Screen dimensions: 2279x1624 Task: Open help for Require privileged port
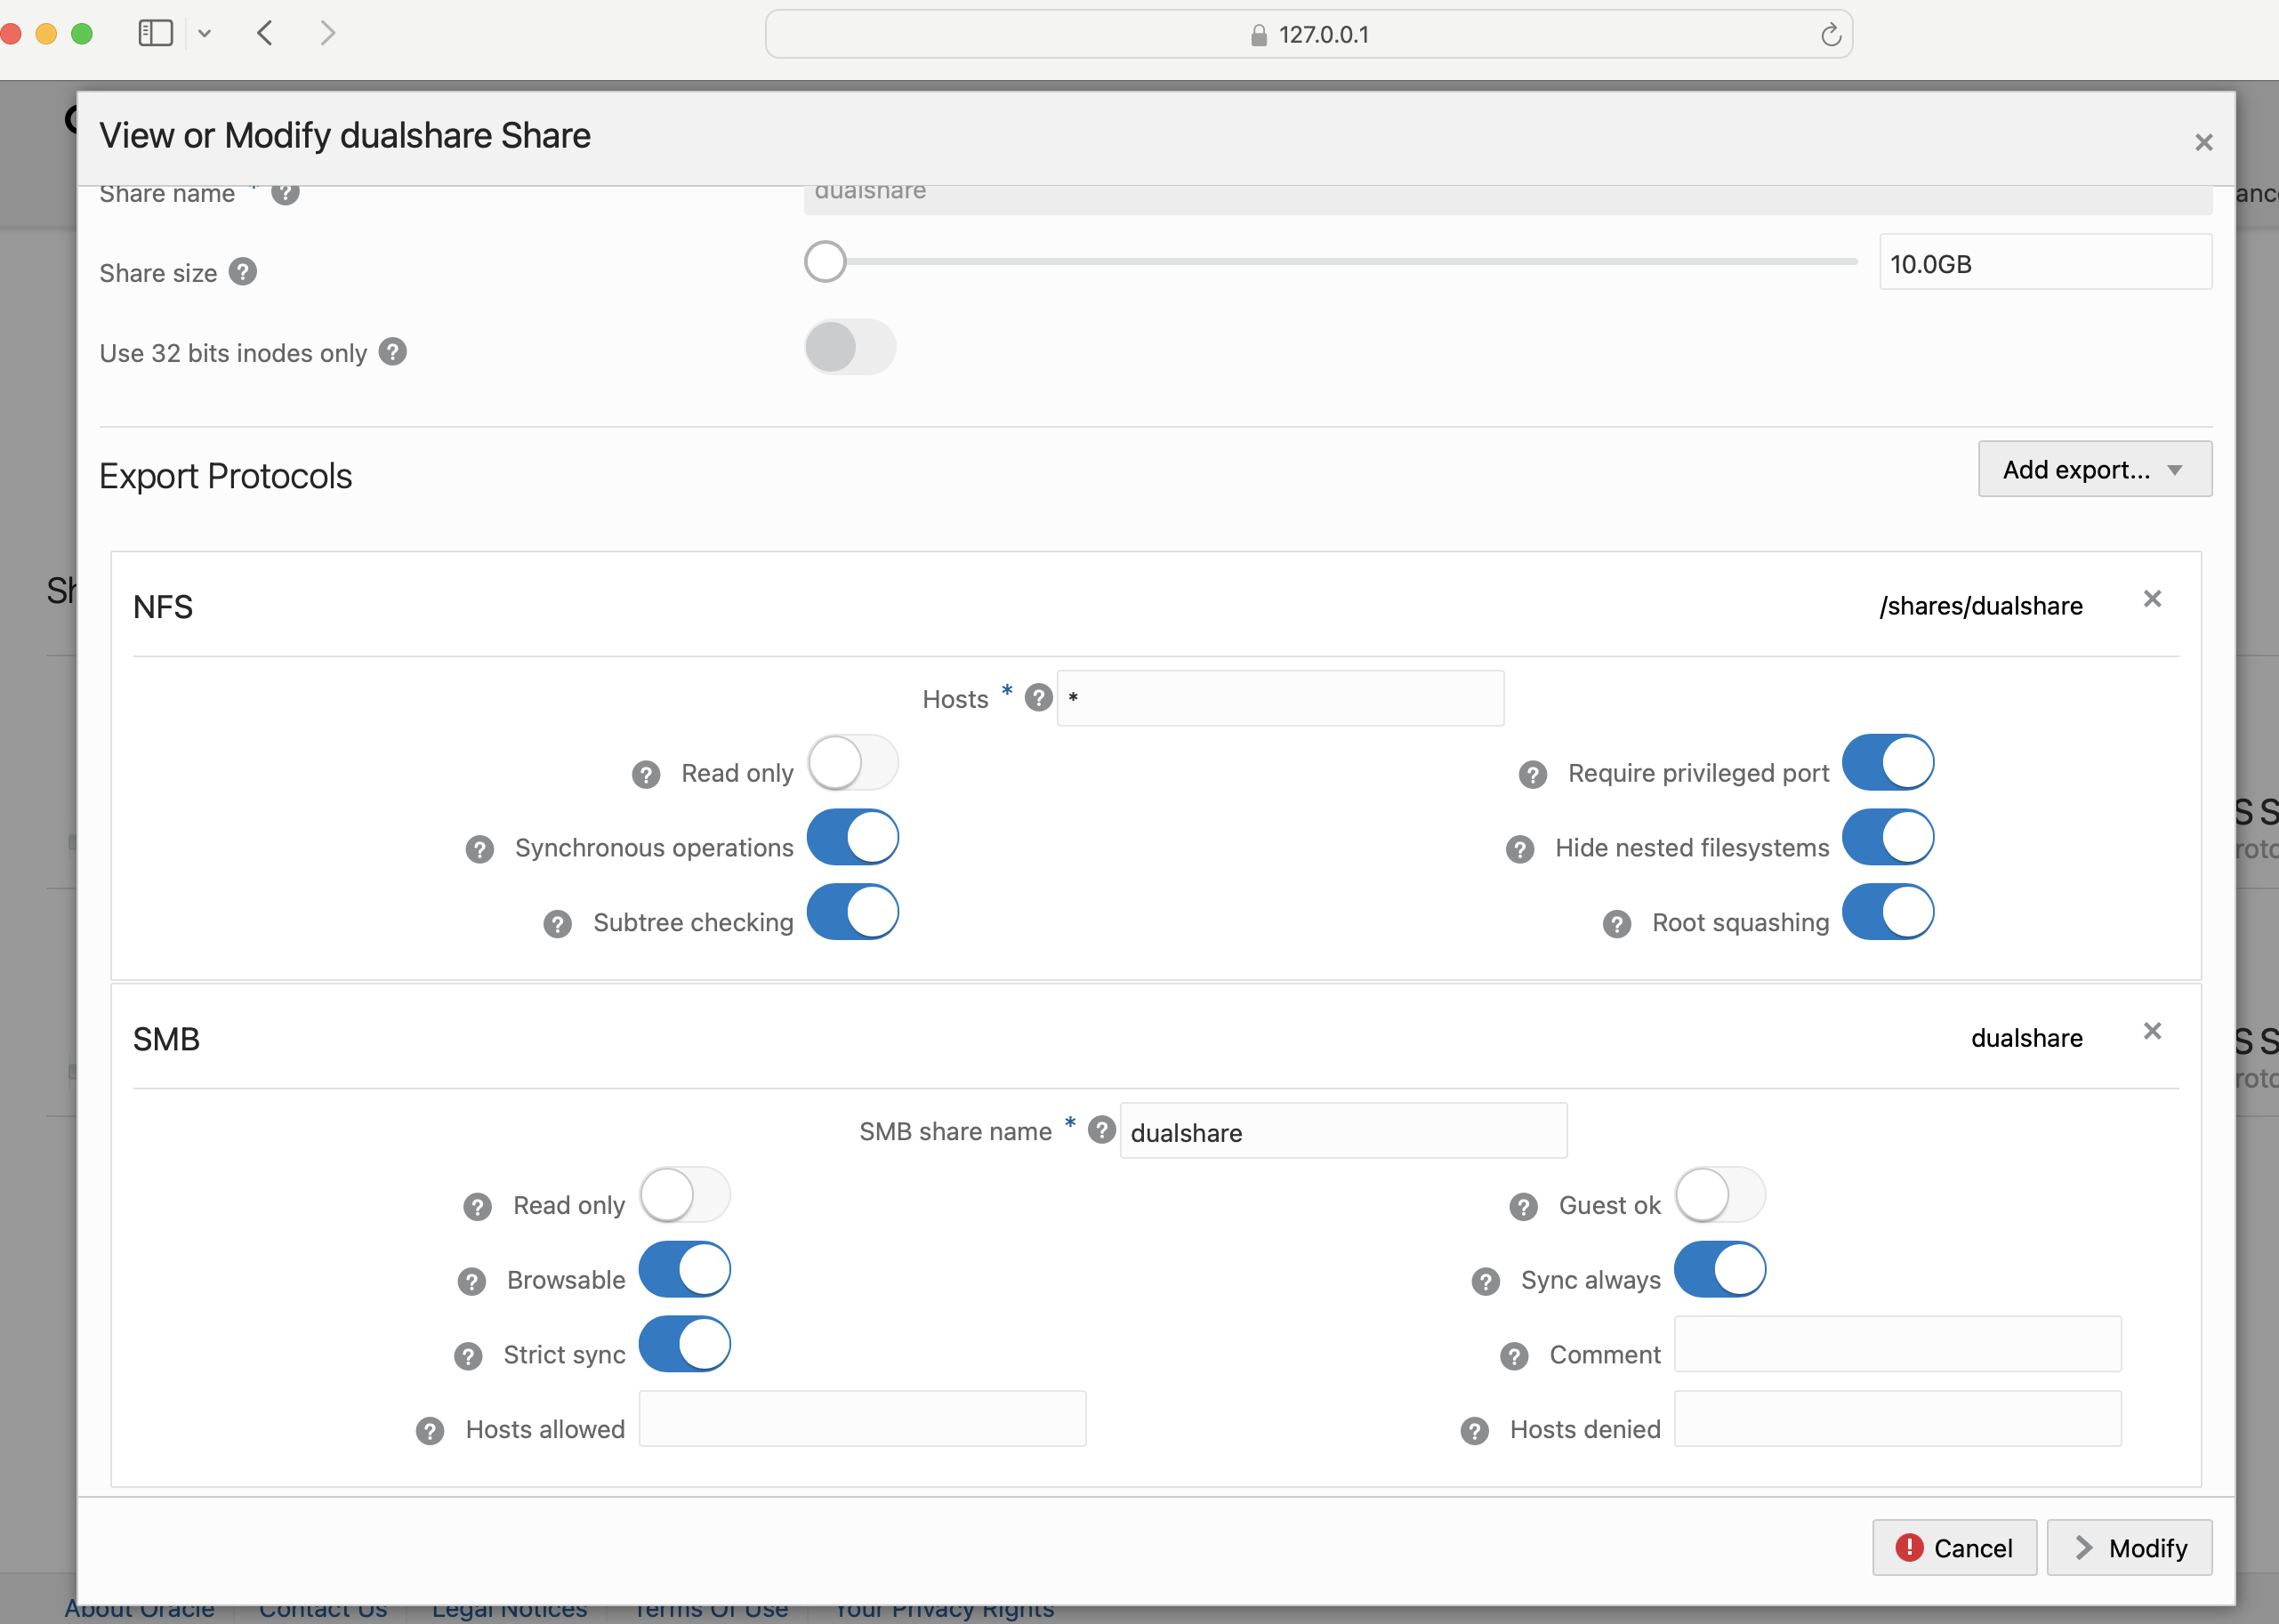(1533, 774)
